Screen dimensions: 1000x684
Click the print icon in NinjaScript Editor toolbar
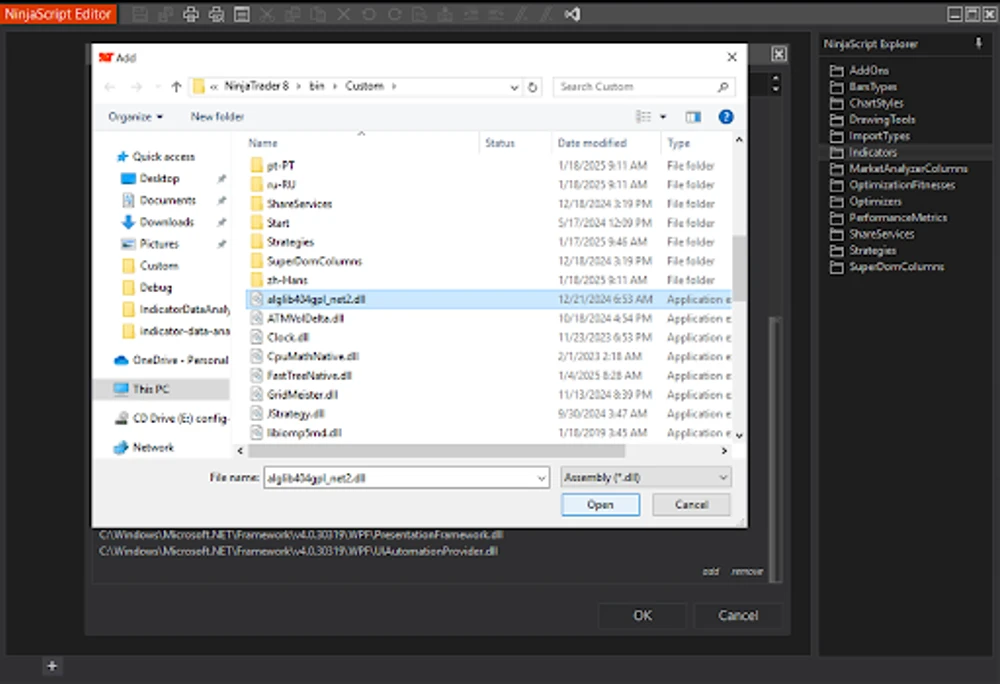click(x=191, y=14)
